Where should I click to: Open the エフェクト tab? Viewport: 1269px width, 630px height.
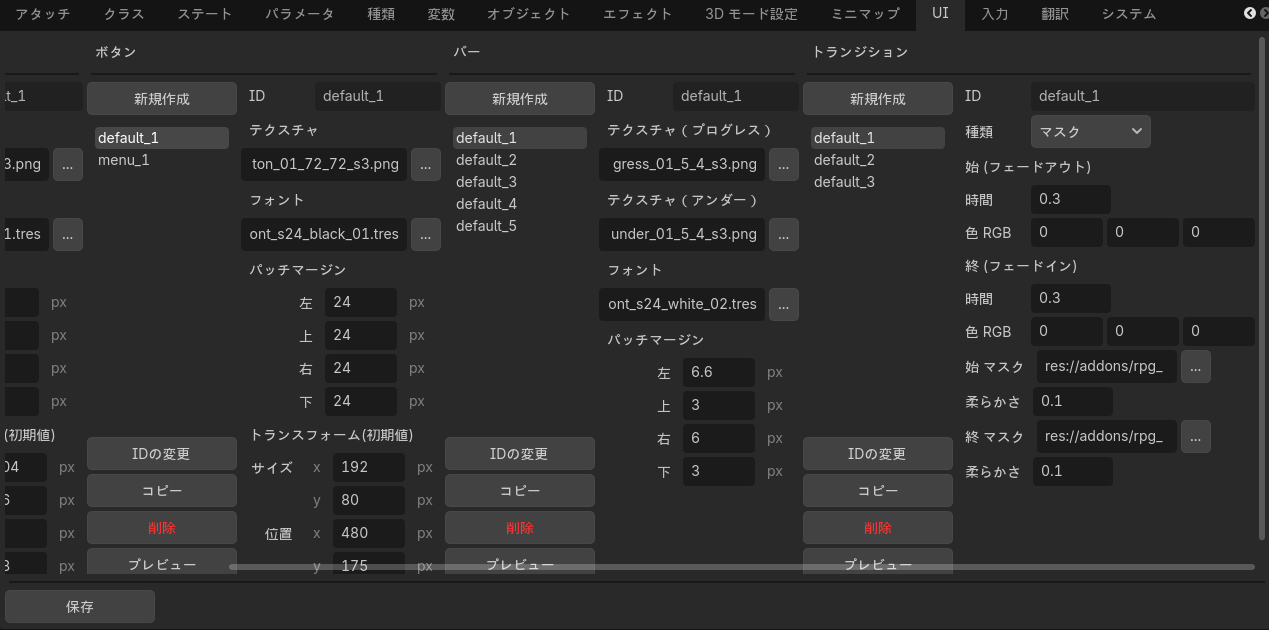coord(638,14)
